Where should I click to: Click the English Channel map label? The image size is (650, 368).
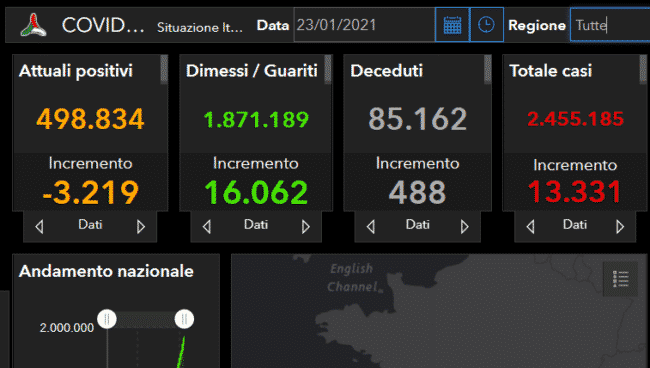(x=352, y=278)
